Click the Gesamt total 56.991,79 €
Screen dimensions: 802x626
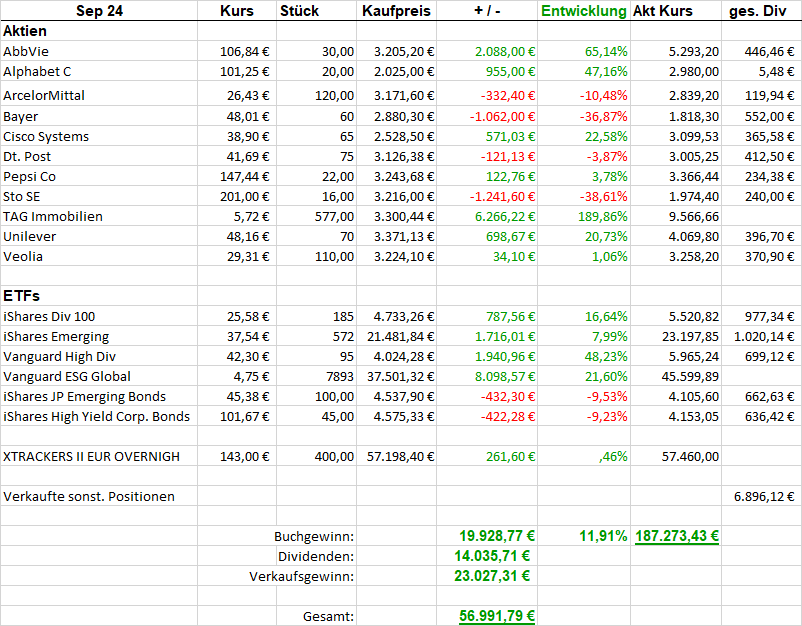click(x=496, y=616)
